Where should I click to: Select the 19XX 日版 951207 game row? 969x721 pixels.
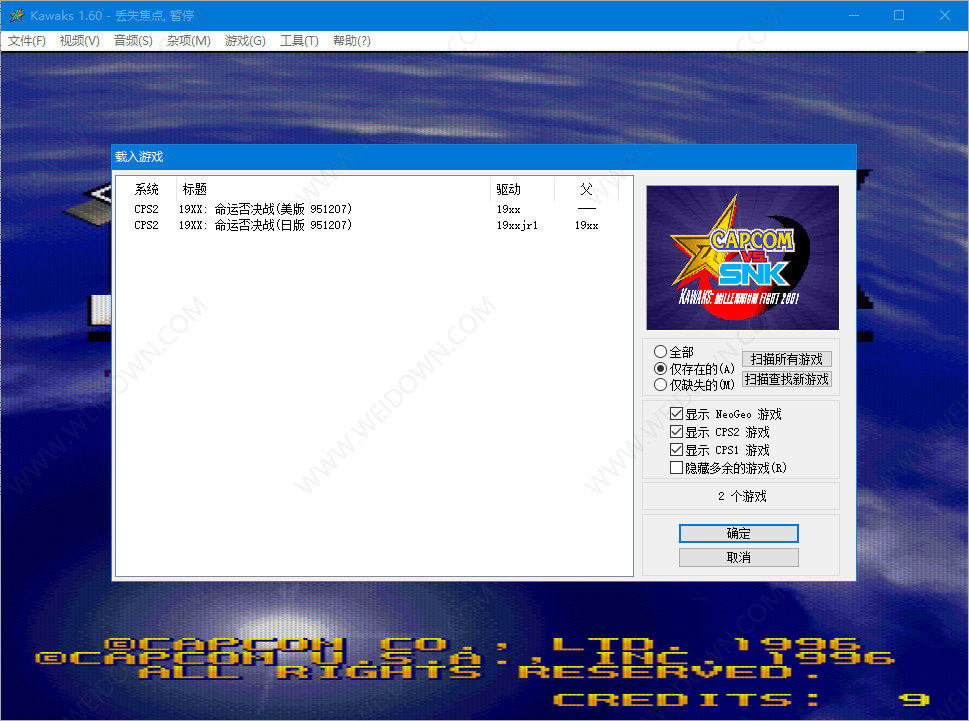(265, 226)
